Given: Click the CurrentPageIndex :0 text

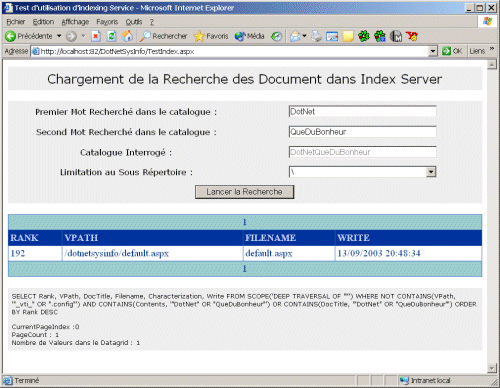Looking at the screenshot, I should (x=45, y=327).
